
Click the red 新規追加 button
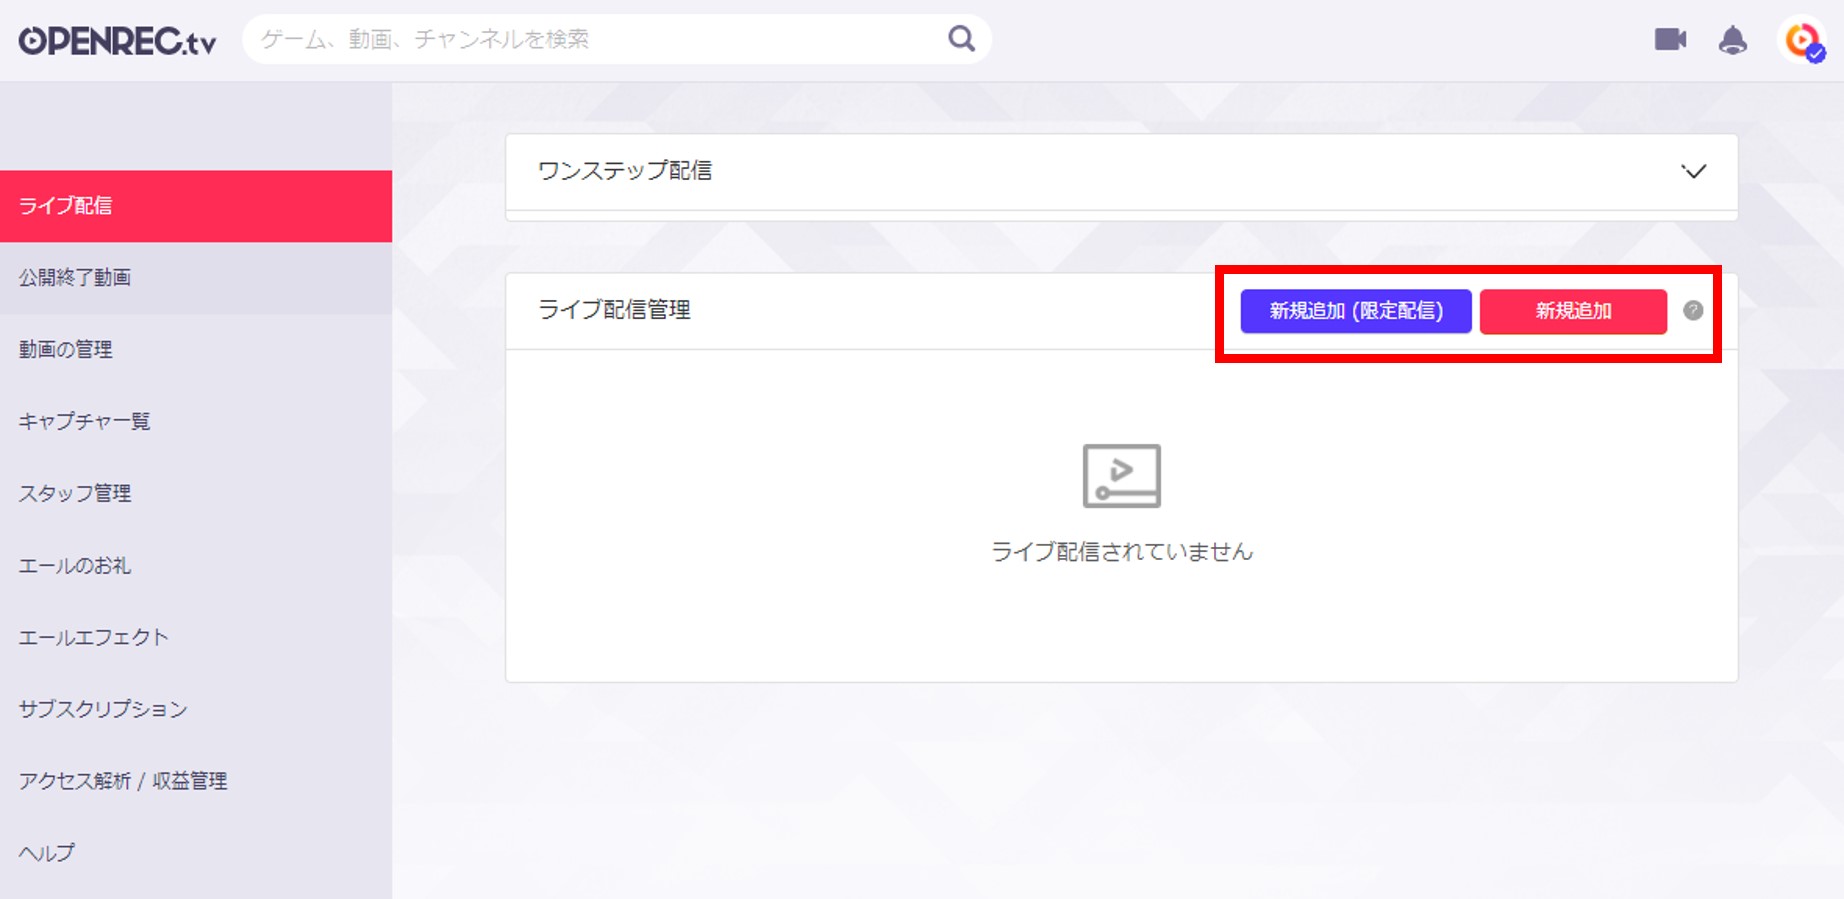click(x=1573, y=311)
